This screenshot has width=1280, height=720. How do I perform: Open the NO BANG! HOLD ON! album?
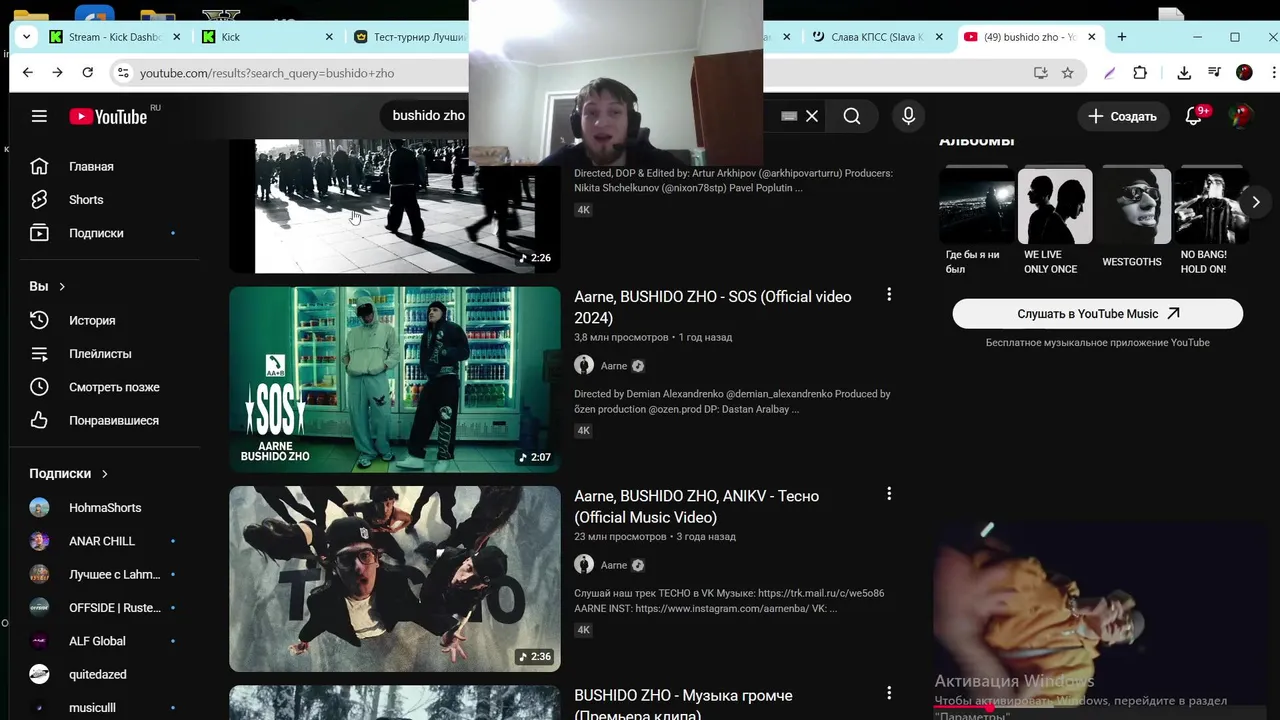1211,221
